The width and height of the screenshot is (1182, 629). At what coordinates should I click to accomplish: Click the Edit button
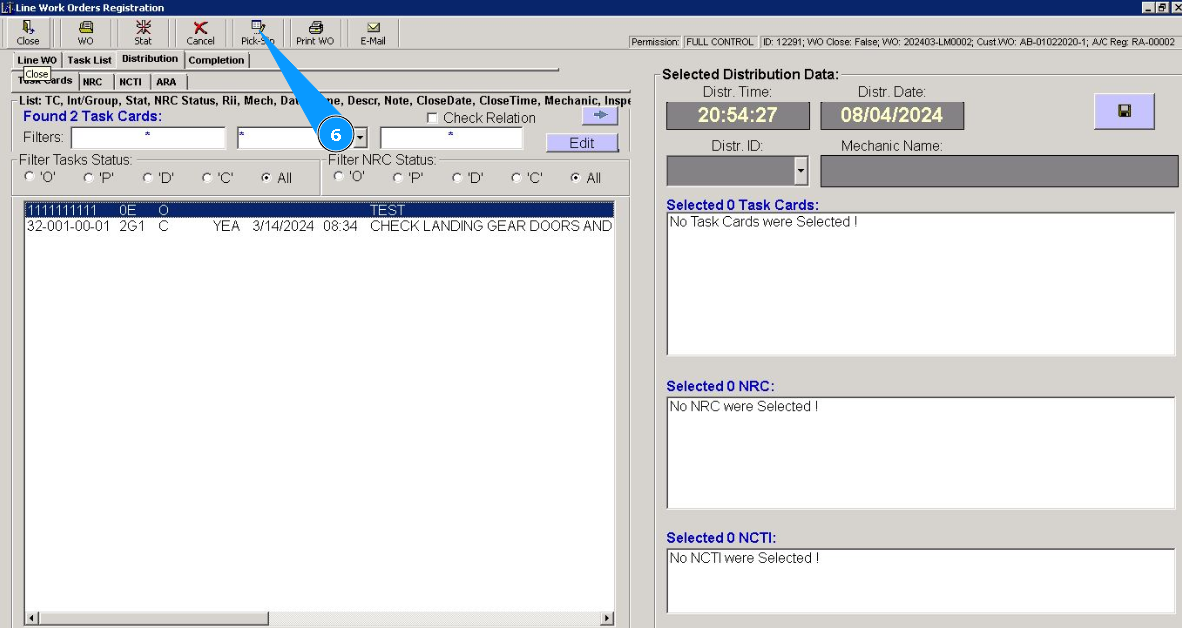pyautogui.click(x=582, y=143)
